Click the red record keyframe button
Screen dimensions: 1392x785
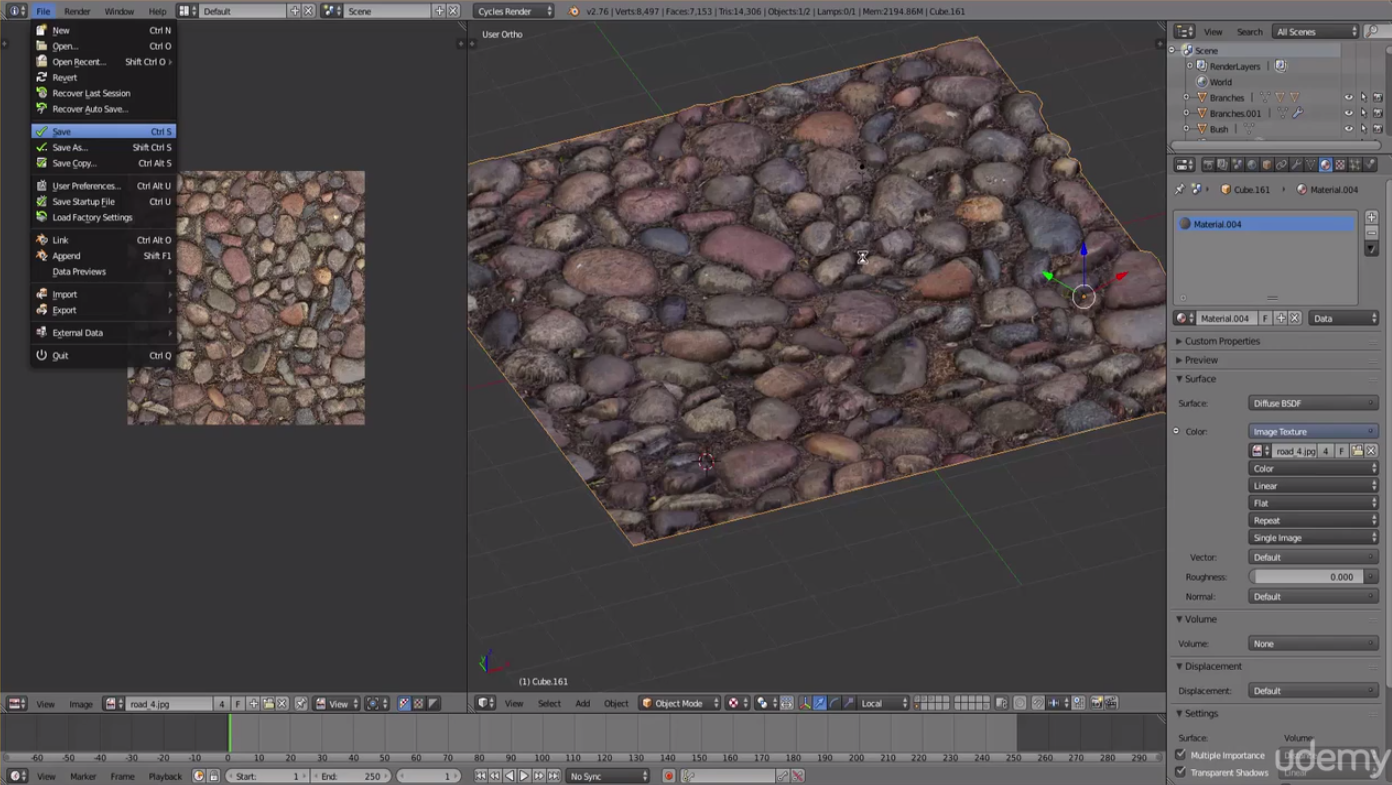[x=669, y=776]
